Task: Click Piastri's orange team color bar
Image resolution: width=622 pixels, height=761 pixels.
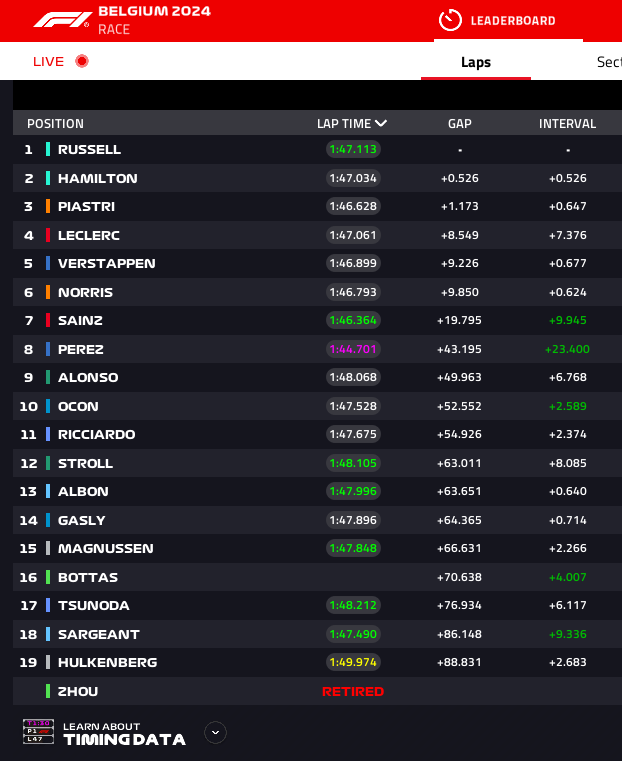Action: [x=48, y=206]
